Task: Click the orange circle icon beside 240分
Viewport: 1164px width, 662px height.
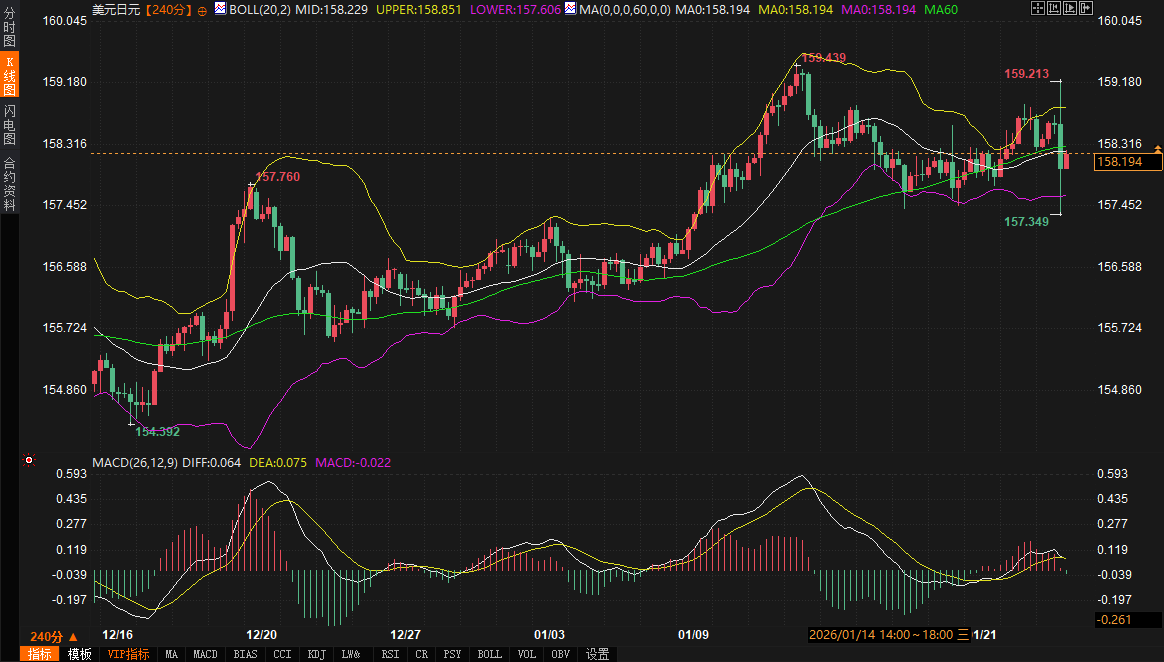Action: click(203, 10)
